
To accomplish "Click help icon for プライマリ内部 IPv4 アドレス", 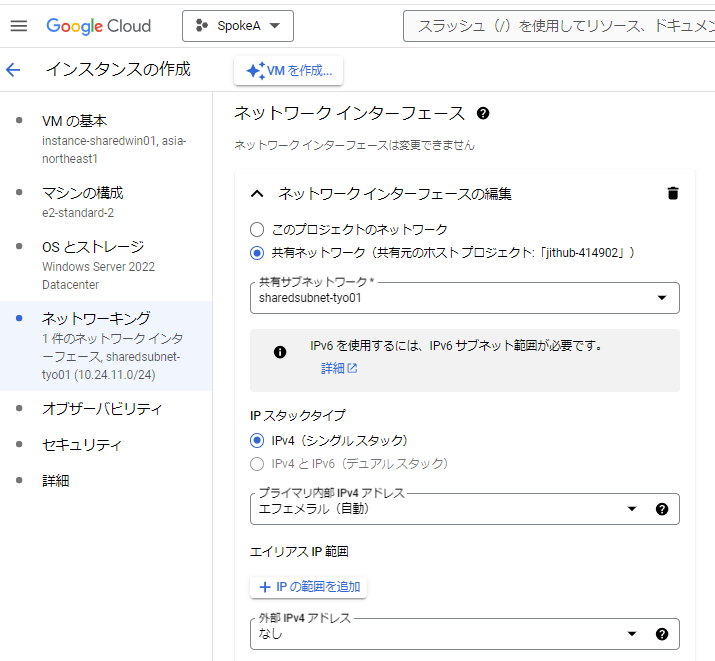I will [x=661, y=509].
